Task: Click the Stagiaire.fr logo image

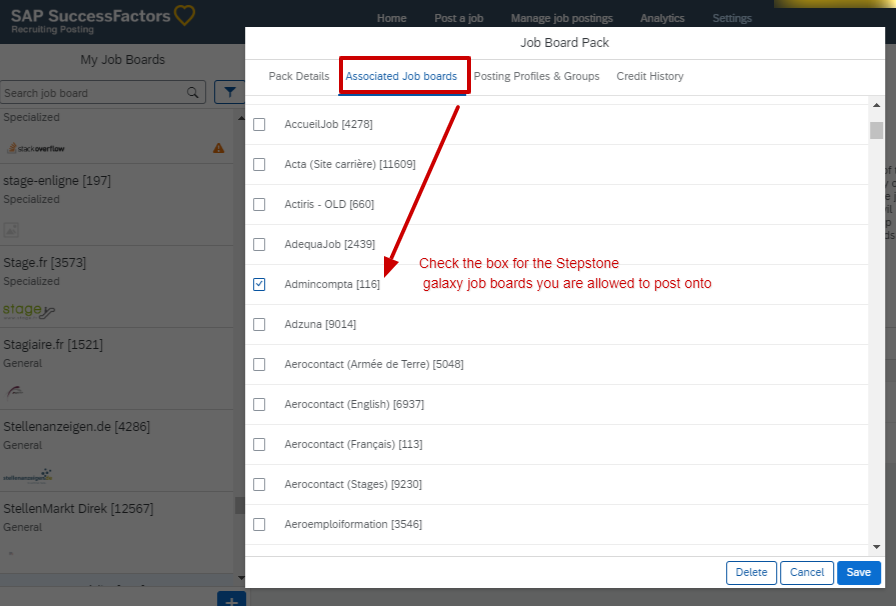Action: [x=15, y=392]
